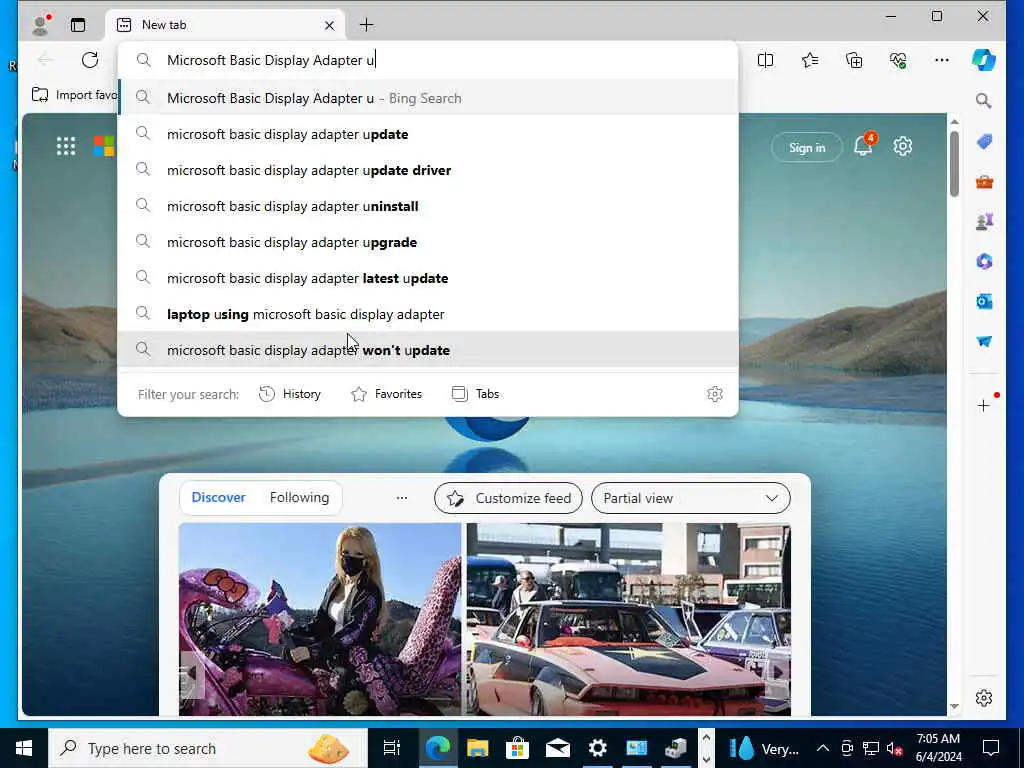
Task: Open the sidebar Games chess icon
Action: click(984, 221)
